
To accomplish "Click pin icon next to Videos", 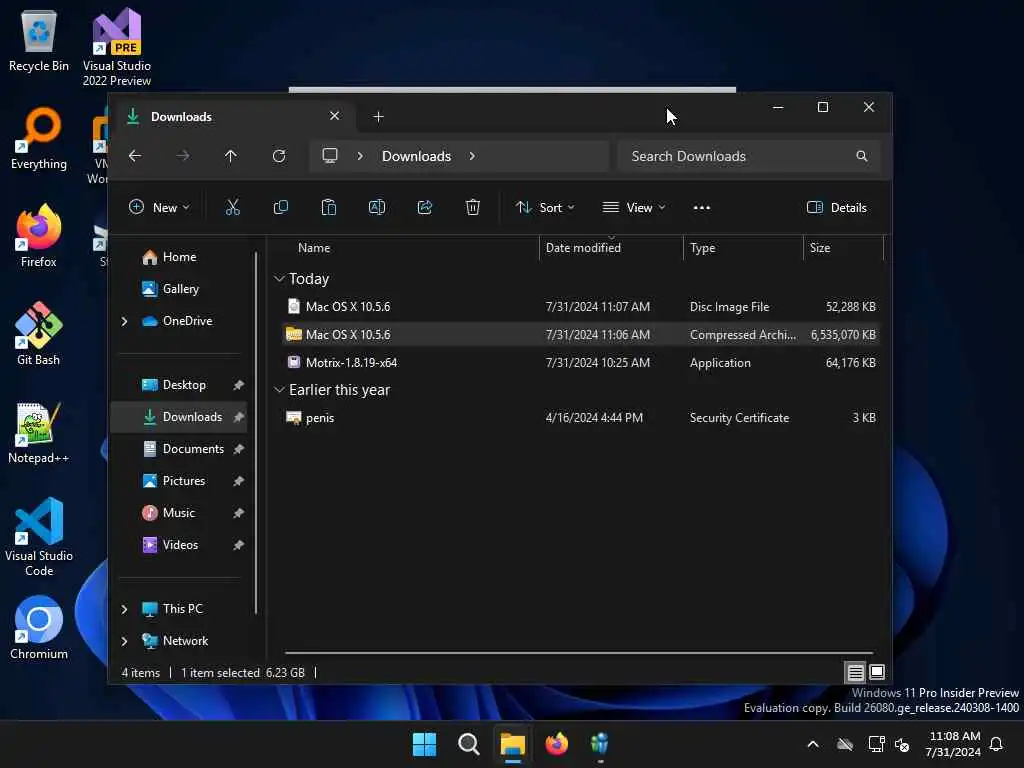I will point(238,545).
